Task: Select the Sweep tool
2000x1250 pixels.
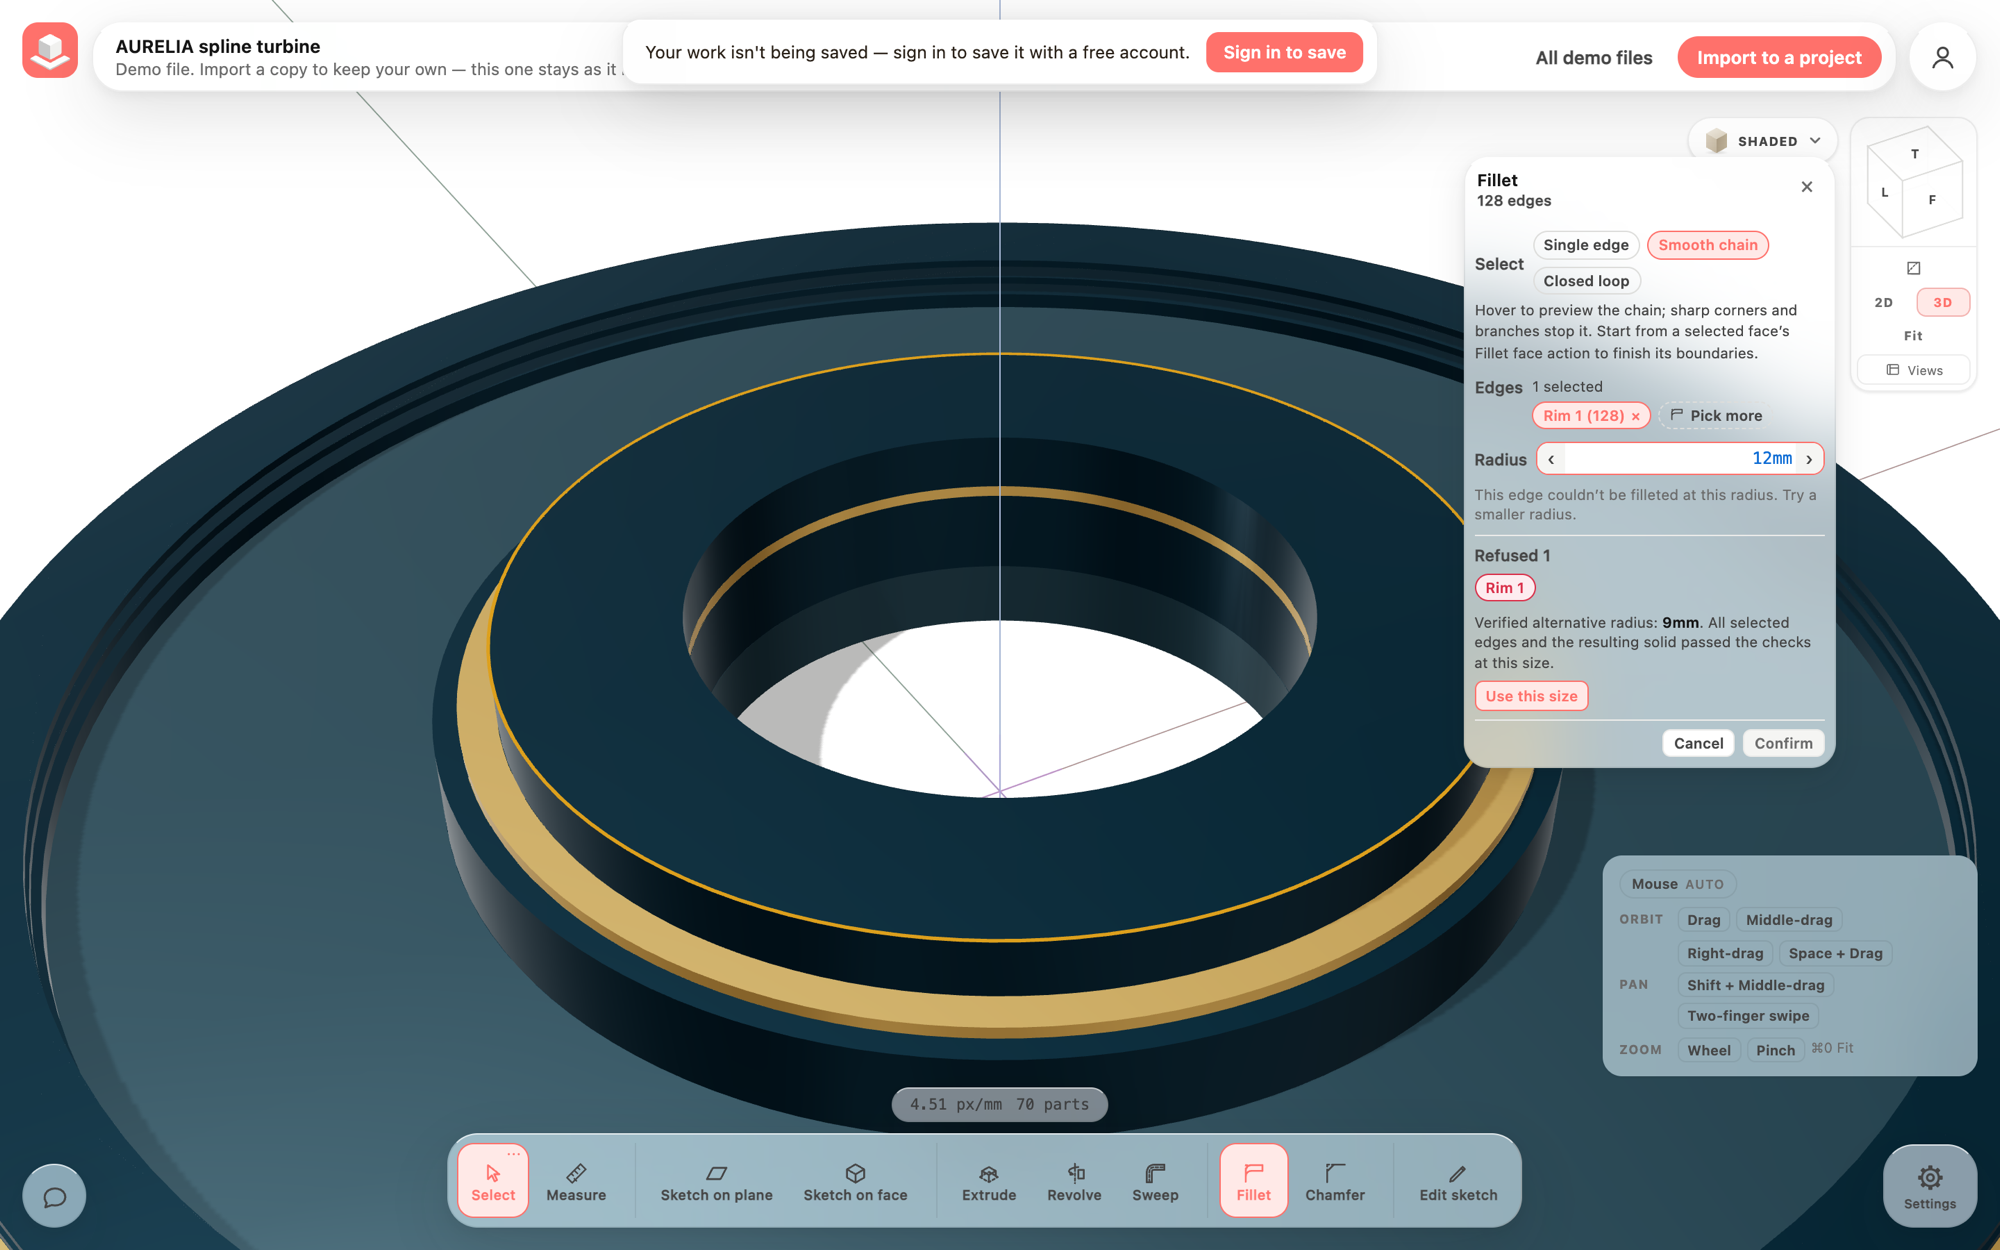Action: tap(1155, 1181)
